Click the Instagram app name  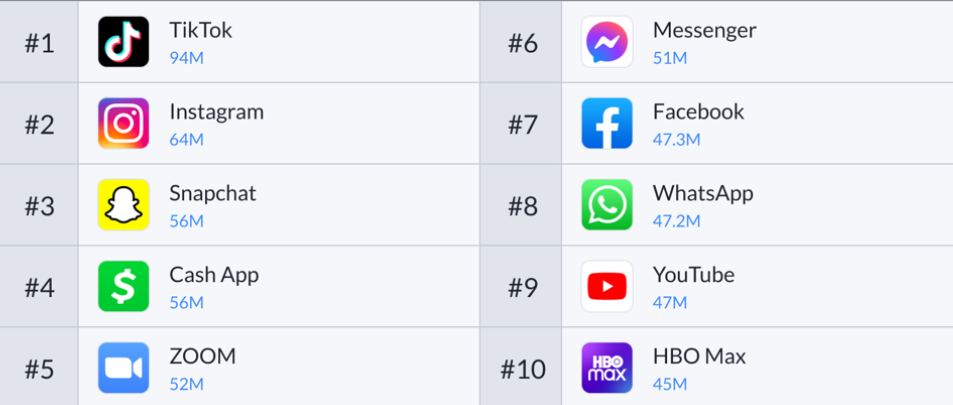coord(216,112)
